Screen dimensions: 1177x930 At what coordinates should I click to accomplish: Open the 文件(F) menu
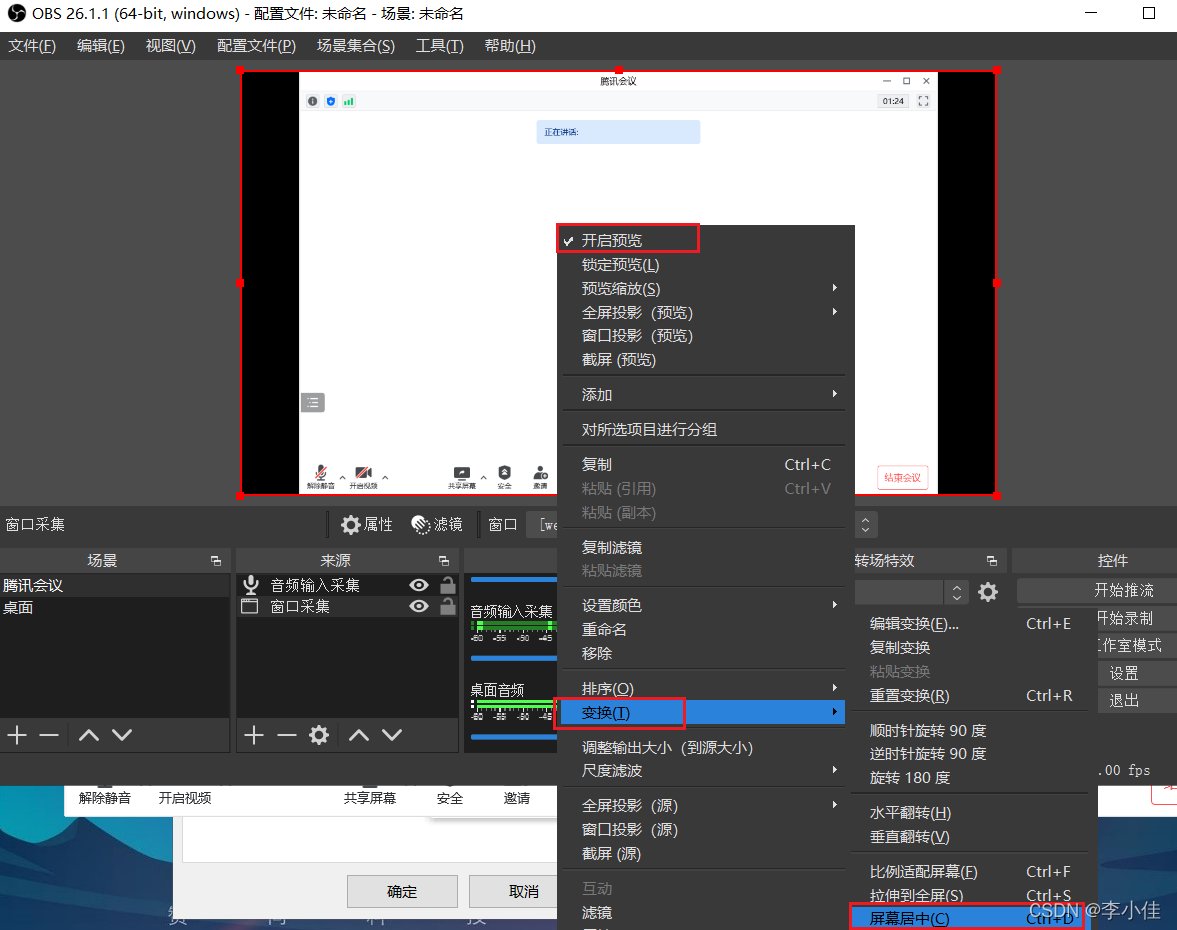[32, 46]
